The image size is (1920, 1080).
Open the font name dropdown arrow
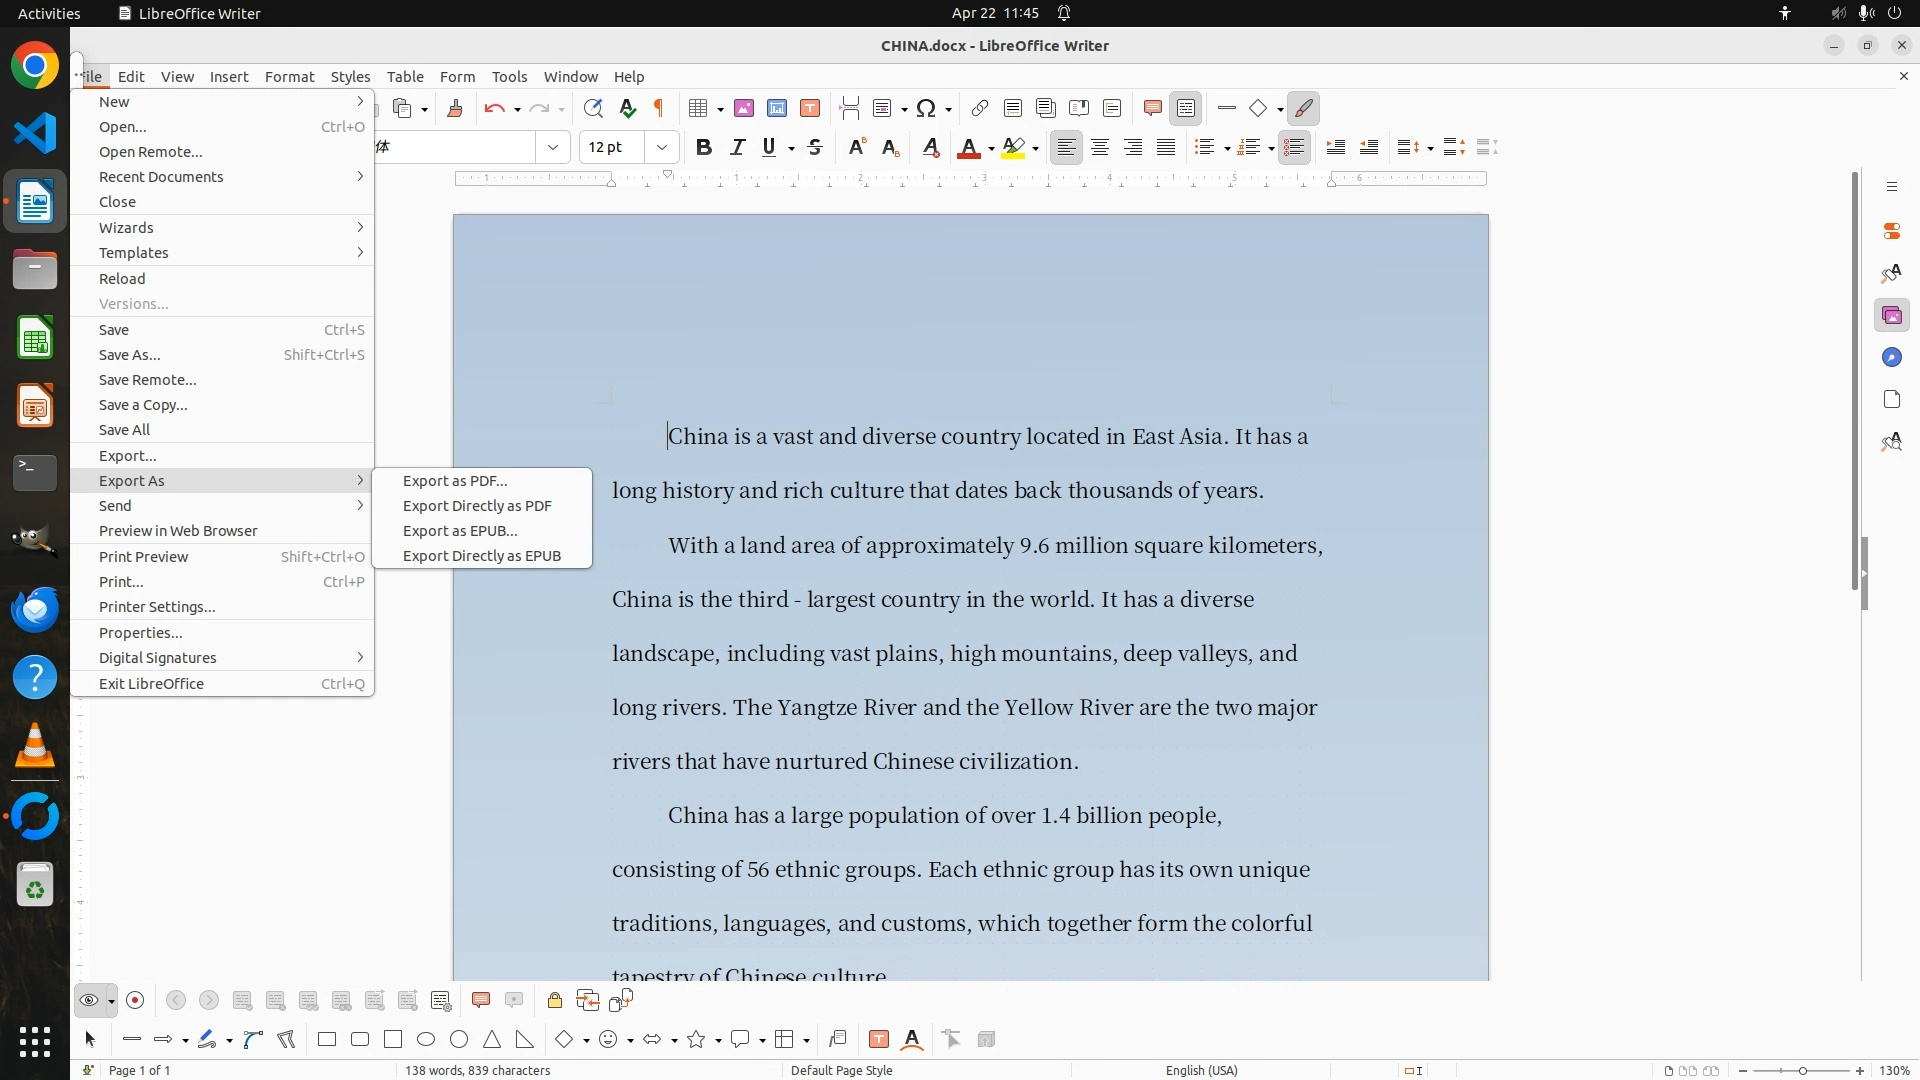point(553,148)
